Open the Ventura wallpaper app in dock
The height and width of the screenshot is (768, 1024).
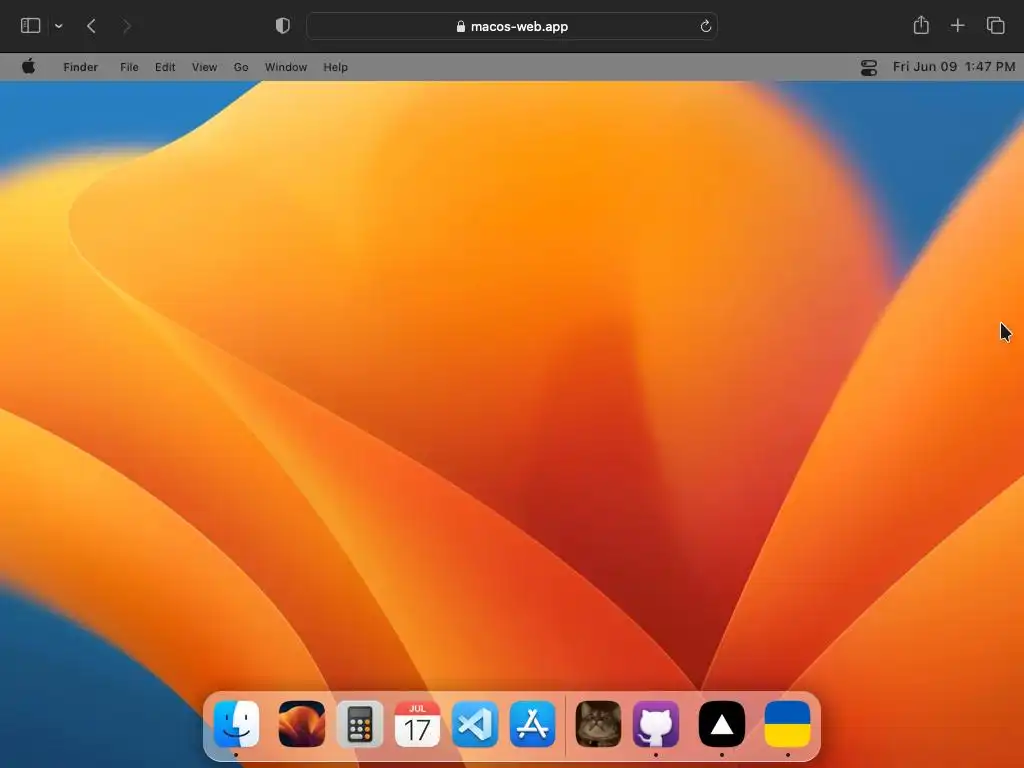coord(302,724)
